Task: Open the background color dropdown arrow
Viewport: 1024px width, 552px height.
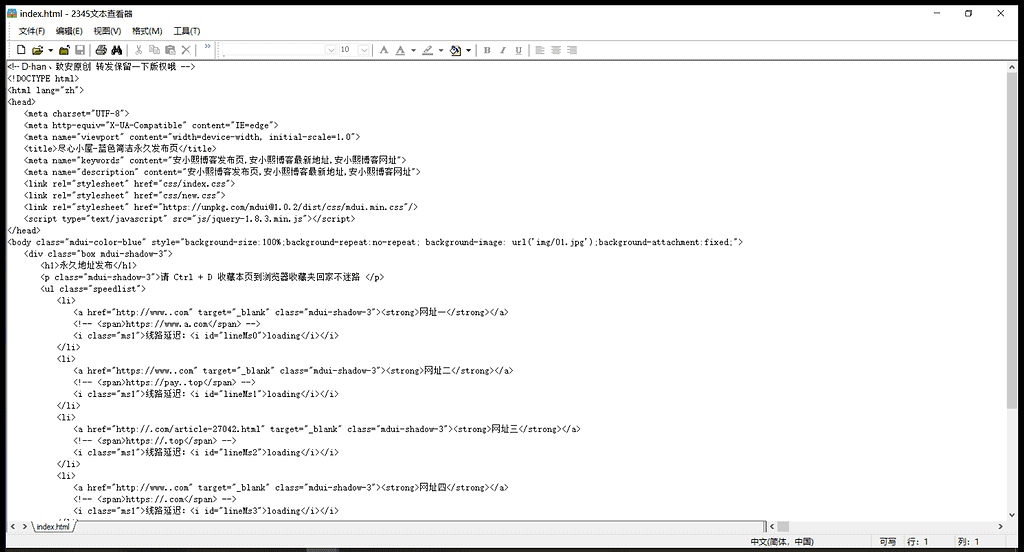Action: pyautogui.click(x=468, y=50)
